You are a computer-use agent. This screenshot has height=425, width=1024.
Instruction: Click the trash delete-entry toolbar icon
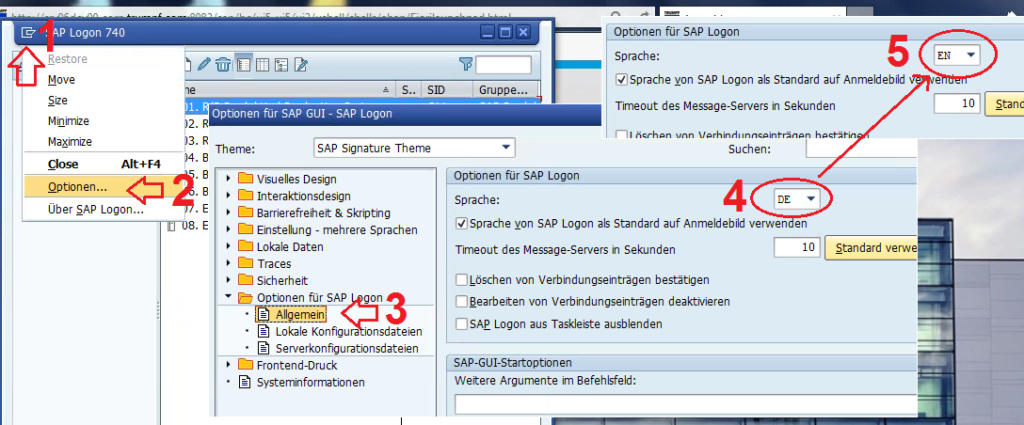pyautogui.click(x=223, y=64)
